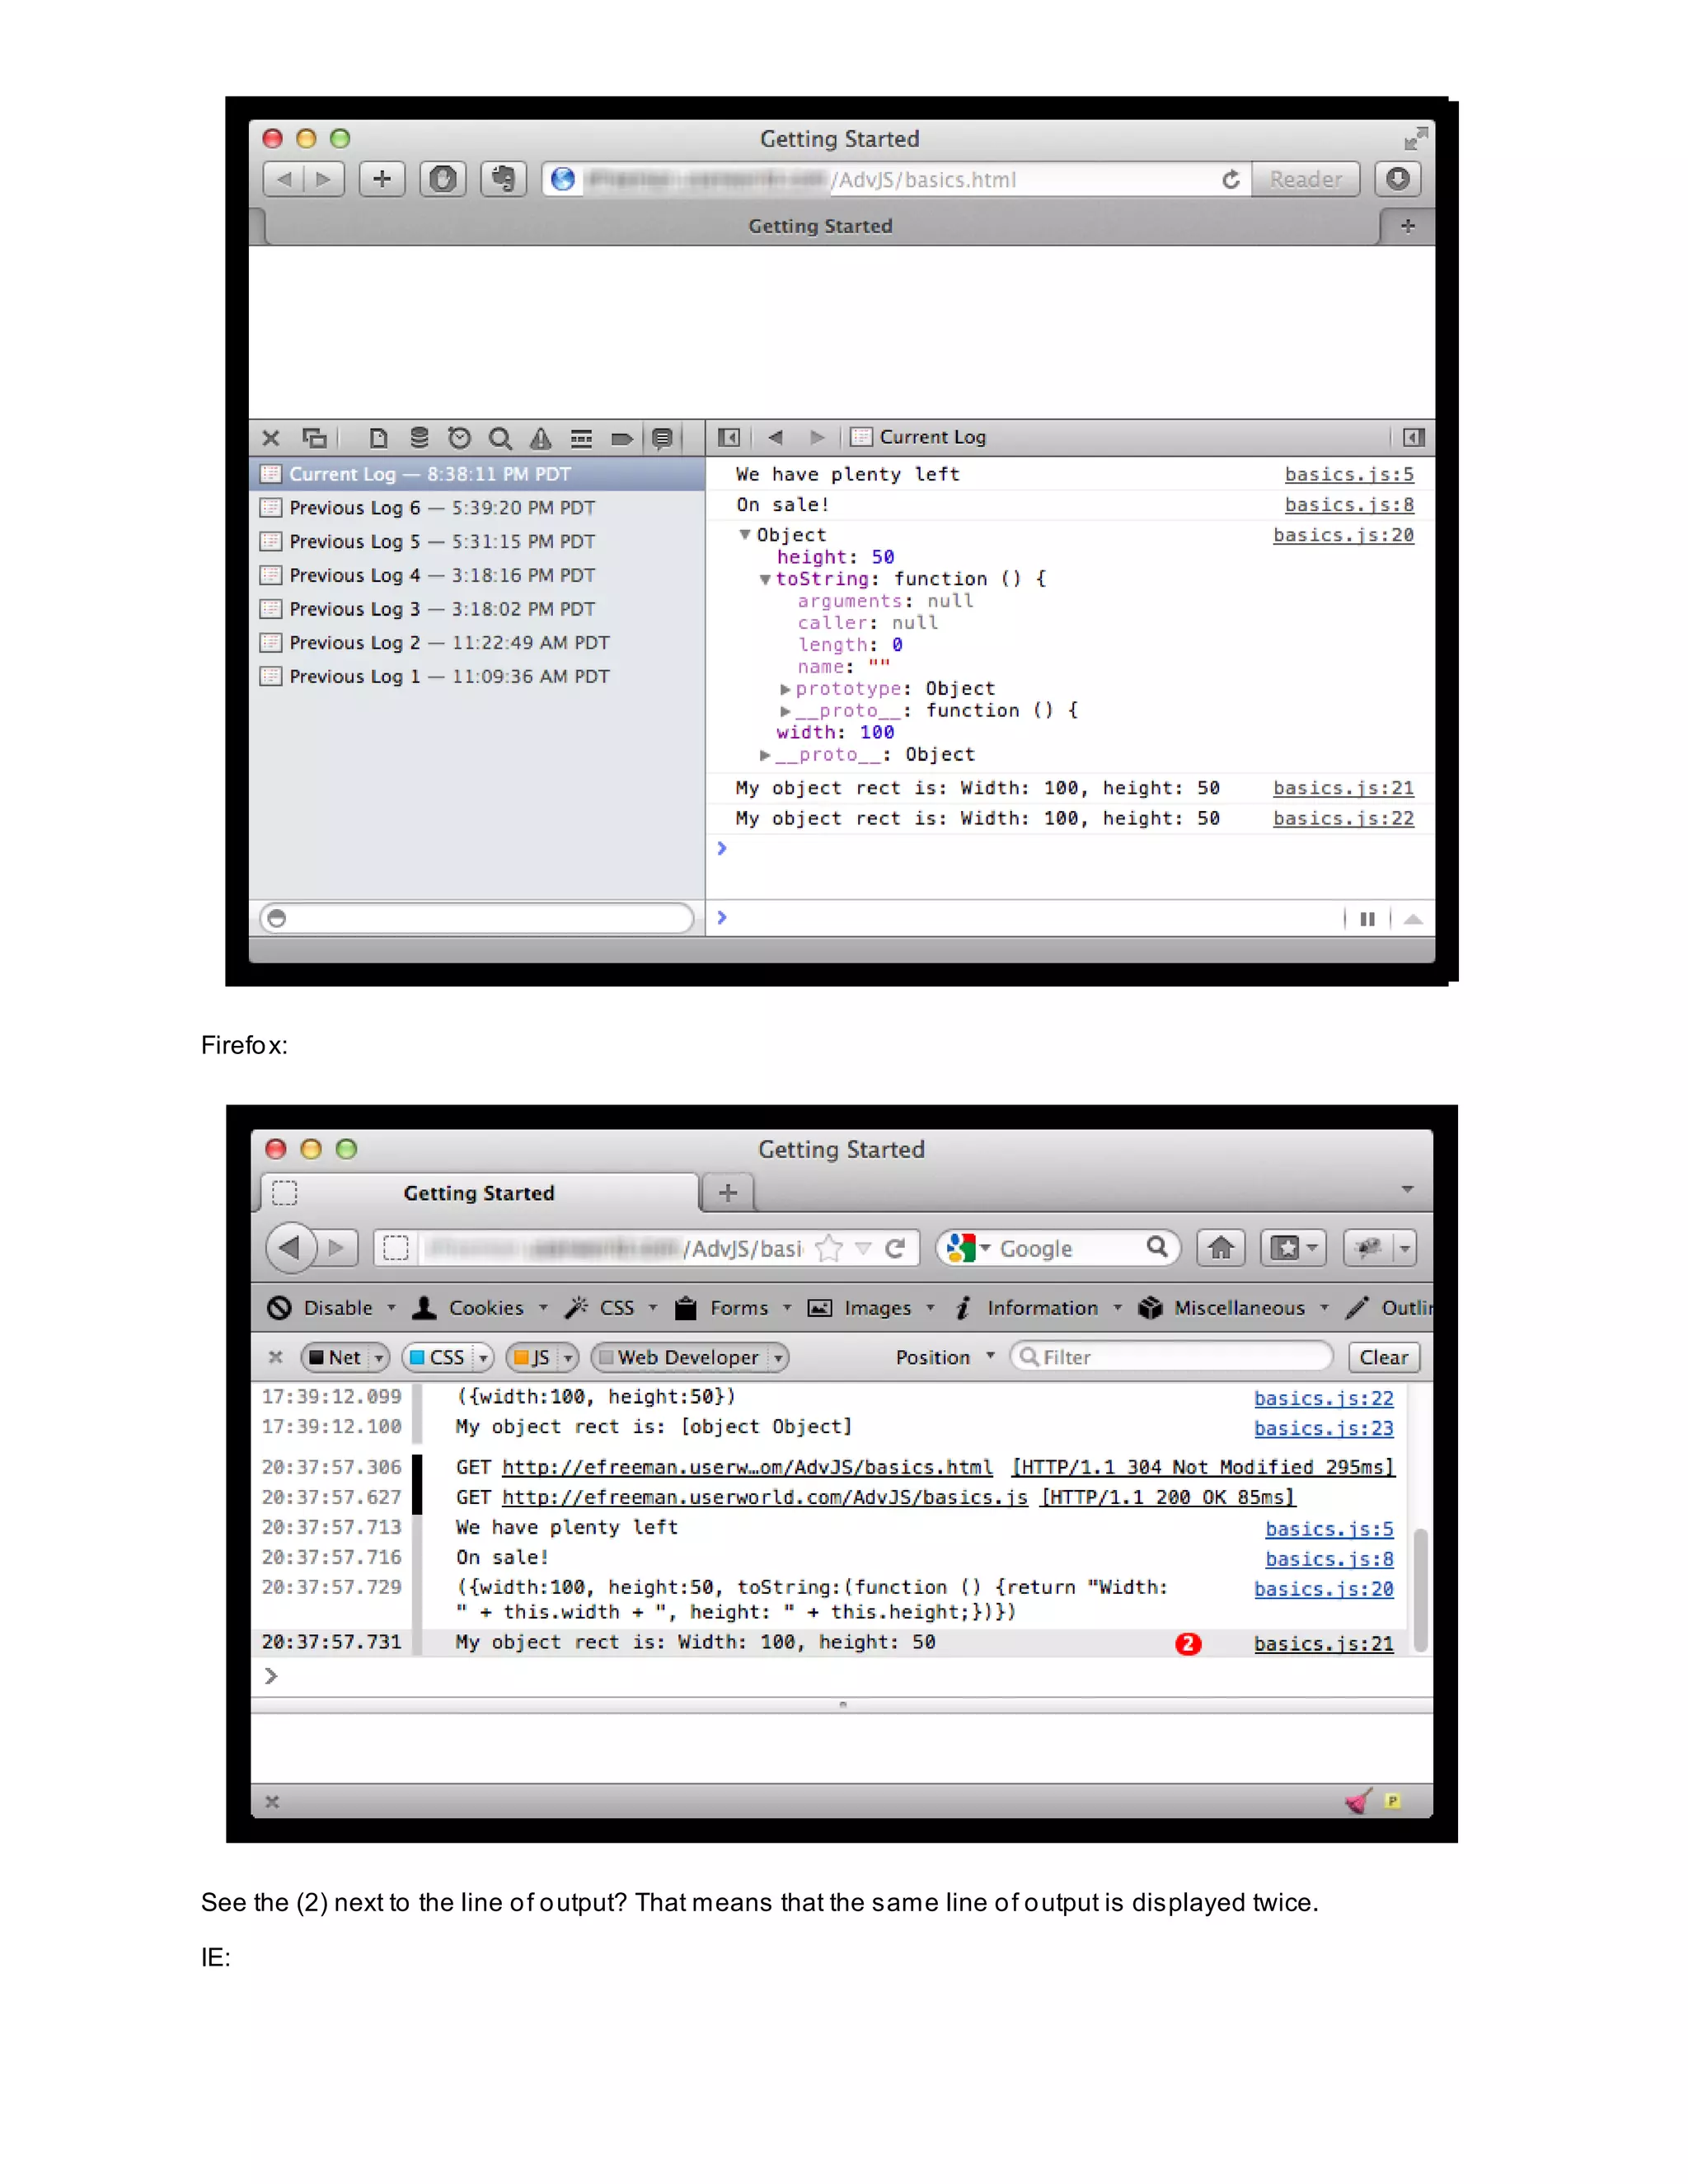Open Position dropdown in Firefox console

point(945,1357)
